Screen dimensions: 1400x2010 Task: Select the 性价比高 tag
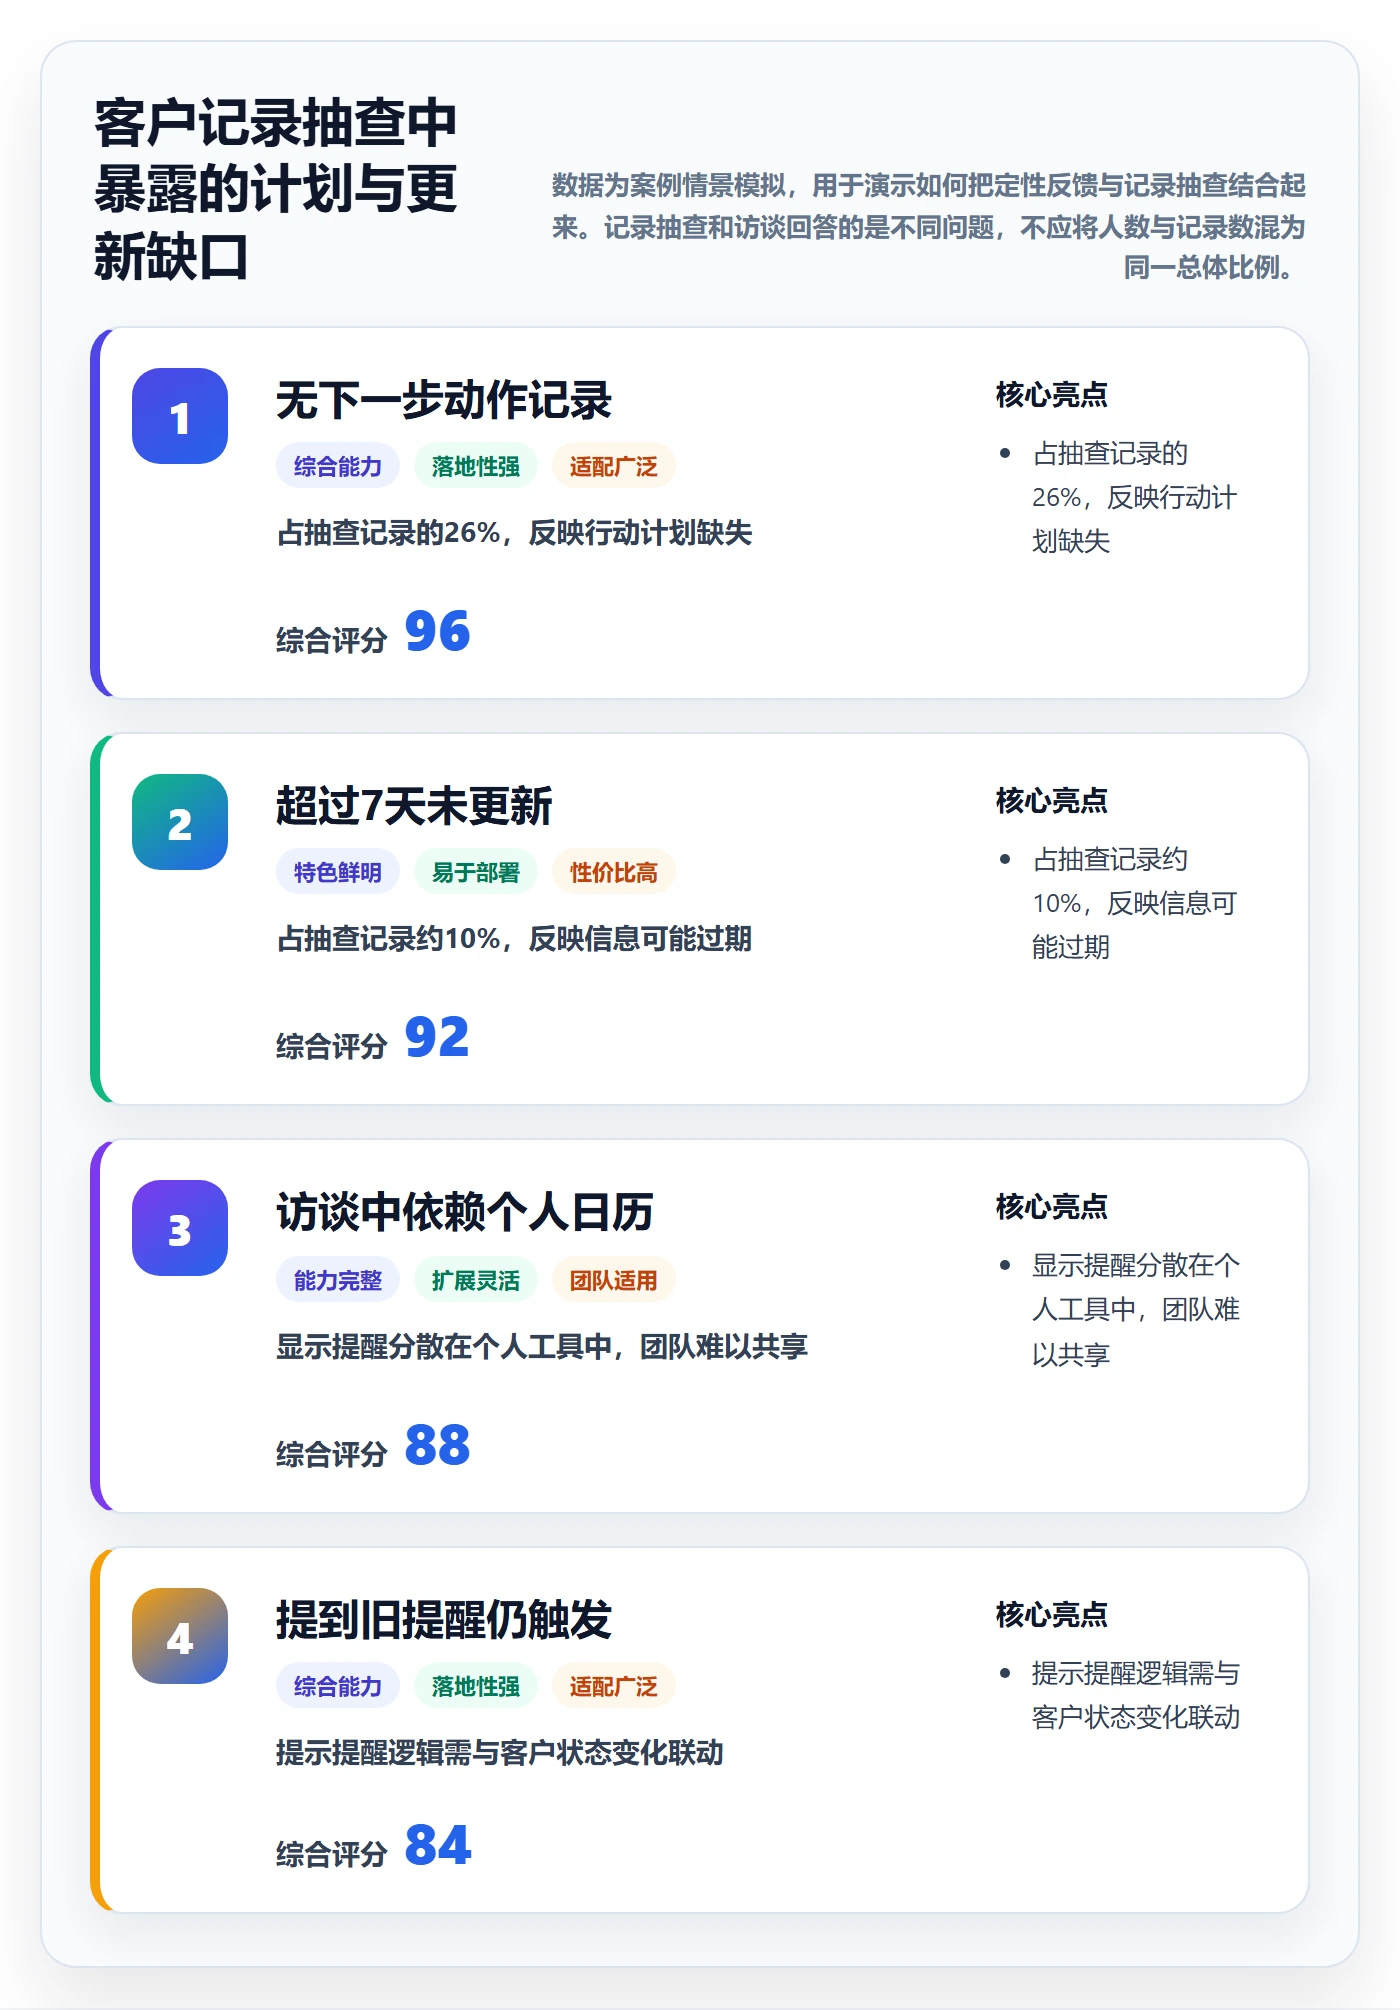[614, 872]
